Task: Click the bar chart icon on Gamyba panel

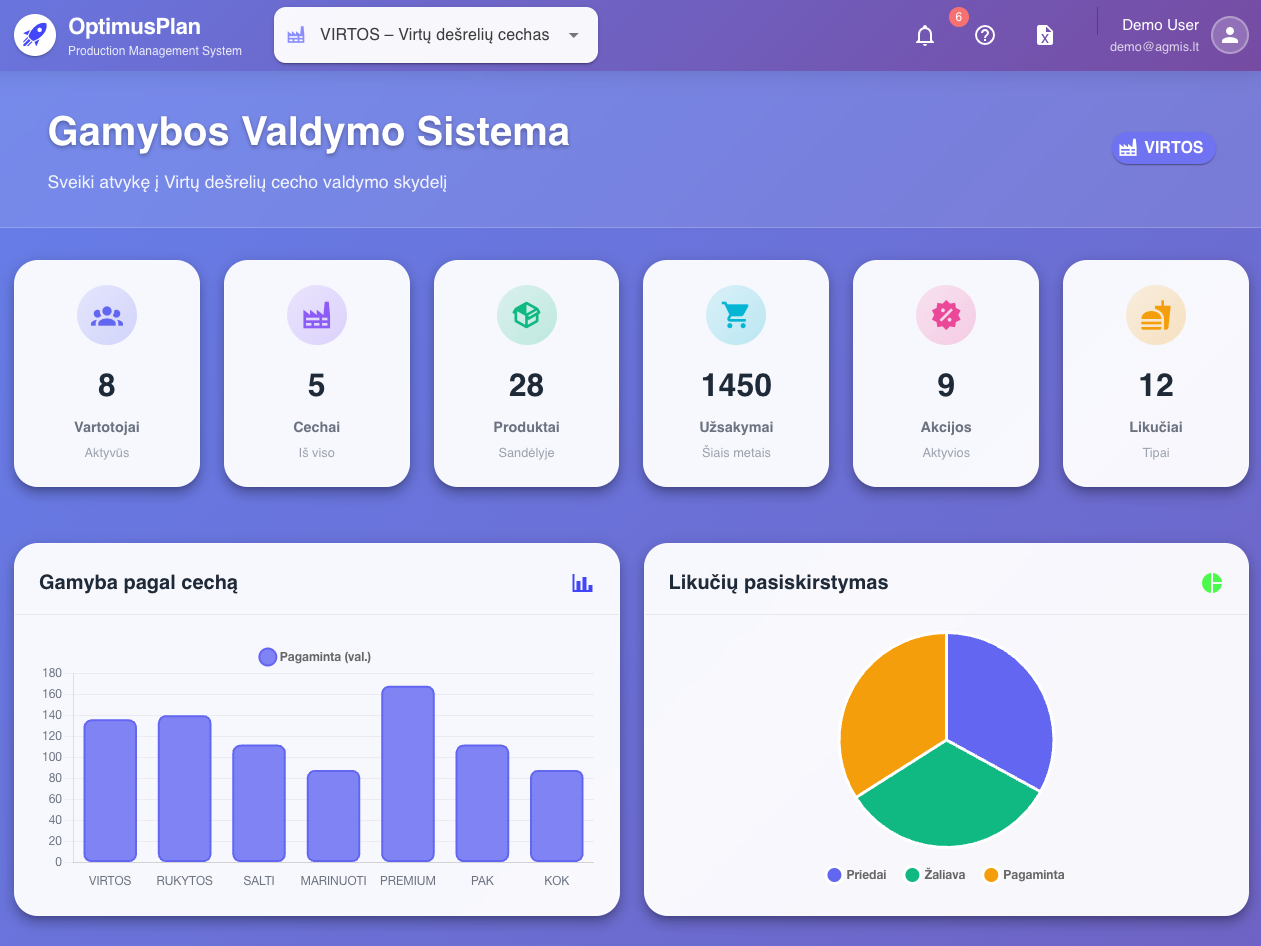Action: tap(582, 582)
